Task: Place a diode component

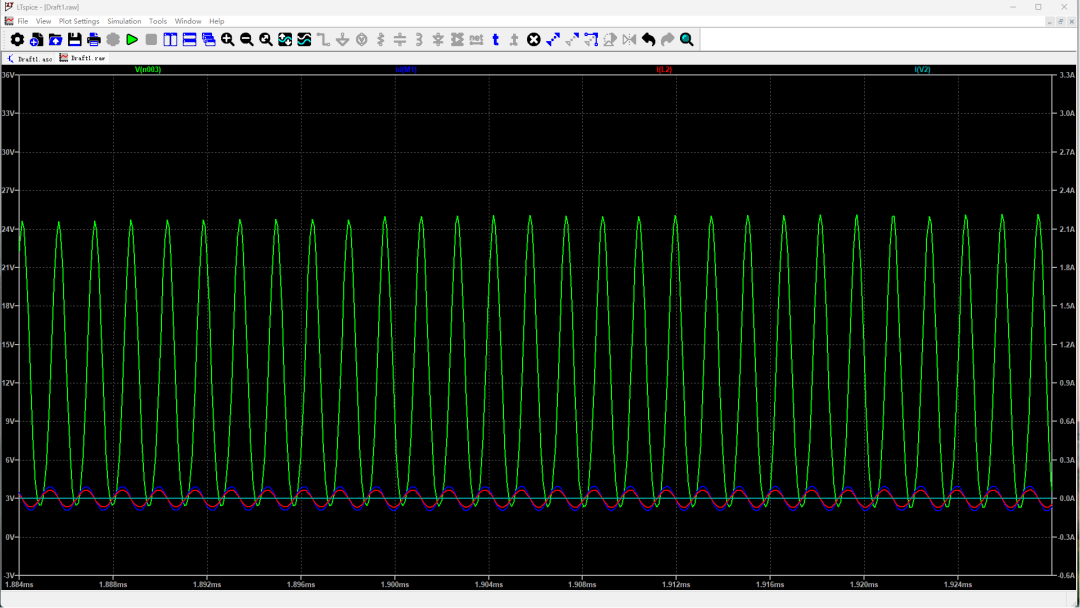Action: [x=438, y=40]
